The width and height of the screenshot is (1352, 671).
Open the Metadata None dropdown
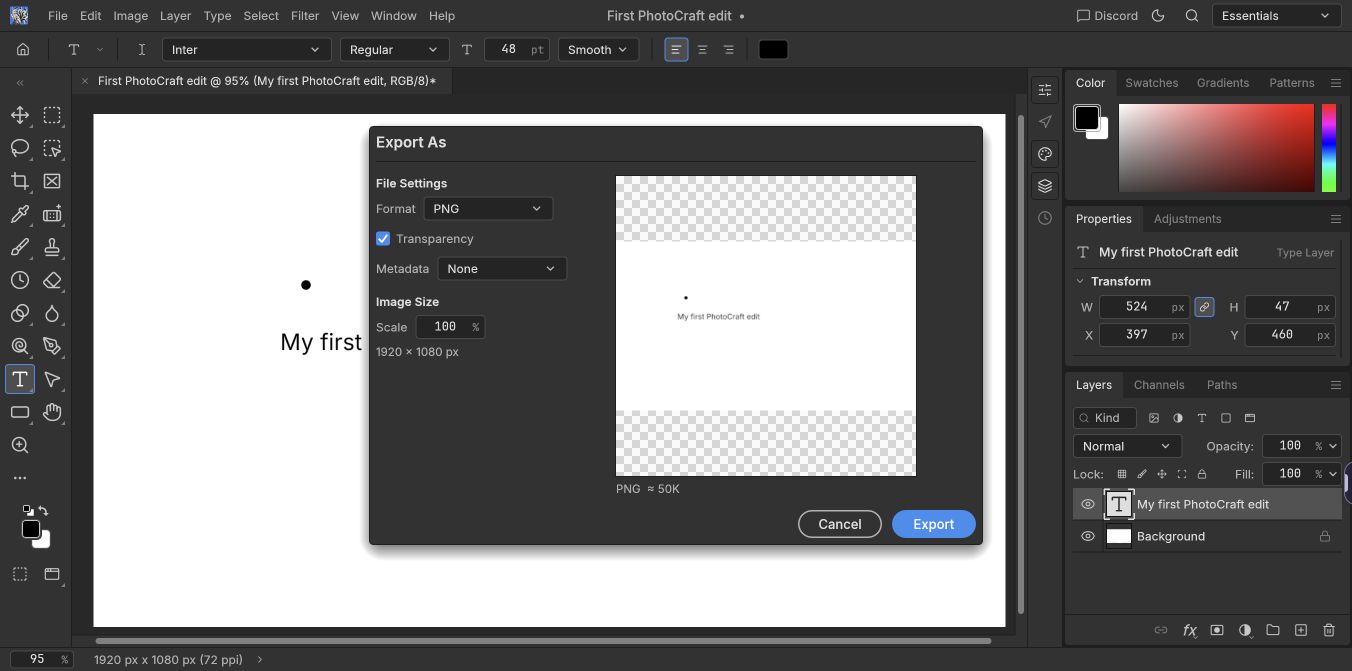(x=502, y=269)
